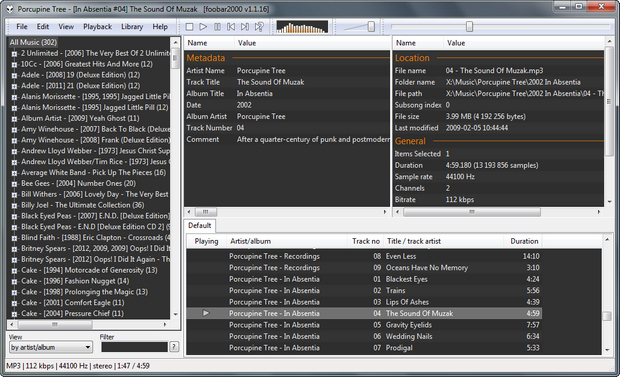This screenshot has width=620, height=377.
Task: Expand Adele 19 Deluxe Edition node
Action: pyautogui.click(x=14, y=75)
